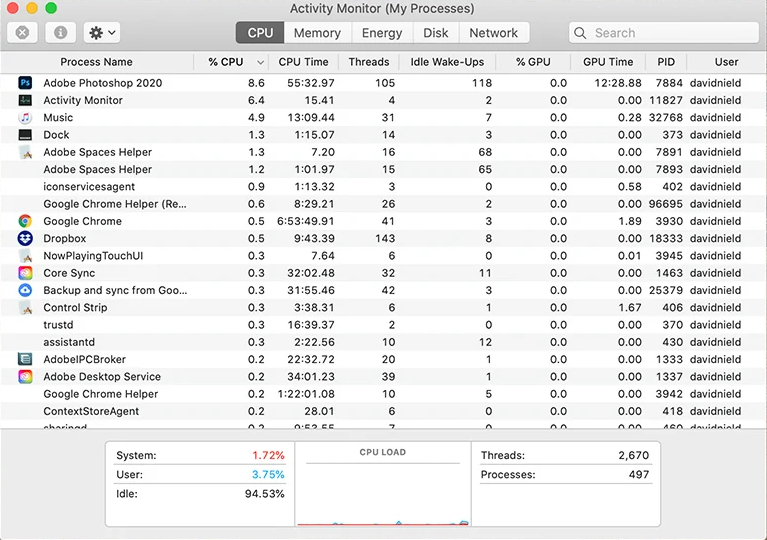This screenshot has height=540, width=767.
Task: Sort by Idle Wake-Ups column
Action: (x=447, y=62)
